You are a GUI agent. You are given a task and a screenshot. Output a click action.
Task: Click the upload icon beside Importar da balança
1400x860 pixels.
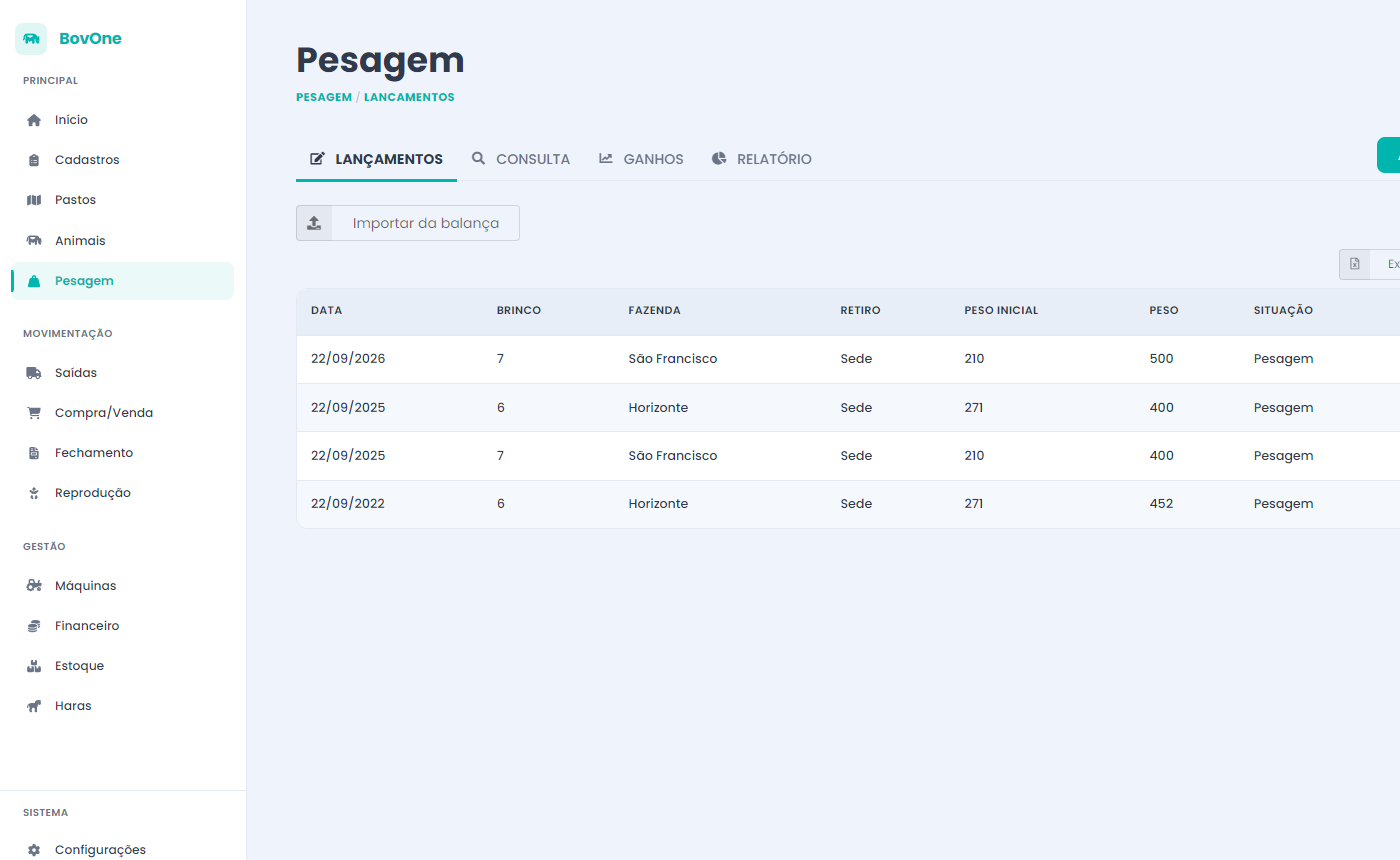click(314, 223)
